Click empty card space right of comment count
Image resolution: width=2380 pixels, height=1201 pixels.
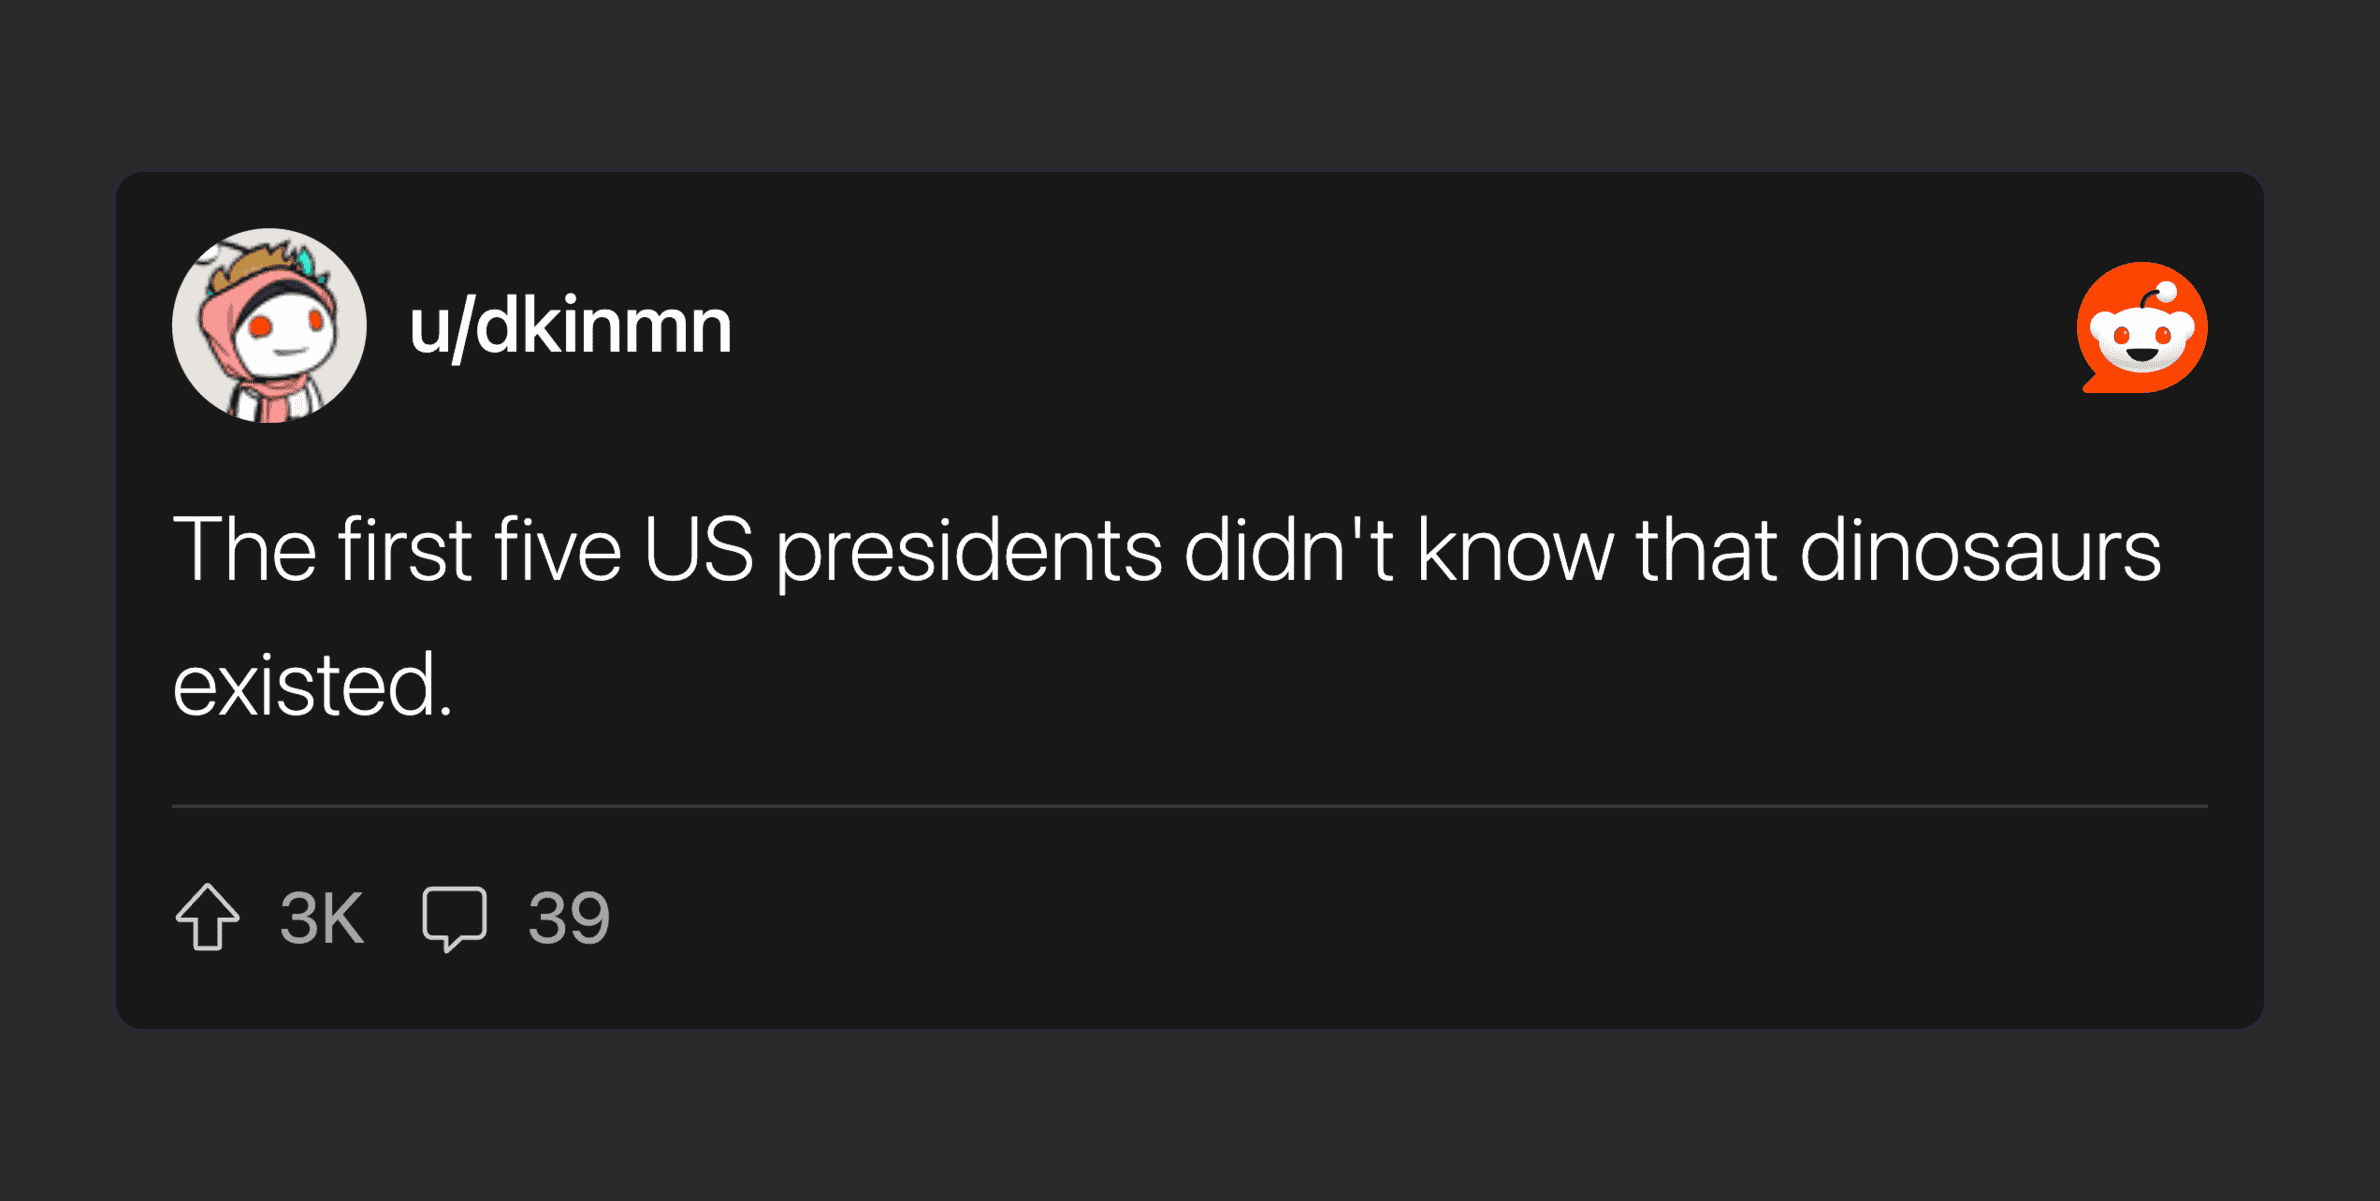(1400, 918)
